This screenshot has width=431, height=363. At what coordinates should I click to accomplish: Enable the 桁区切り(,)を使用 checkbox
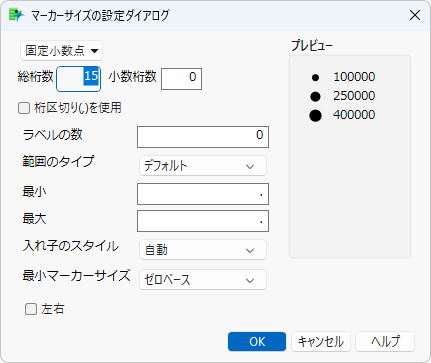(x=24, y=108)
